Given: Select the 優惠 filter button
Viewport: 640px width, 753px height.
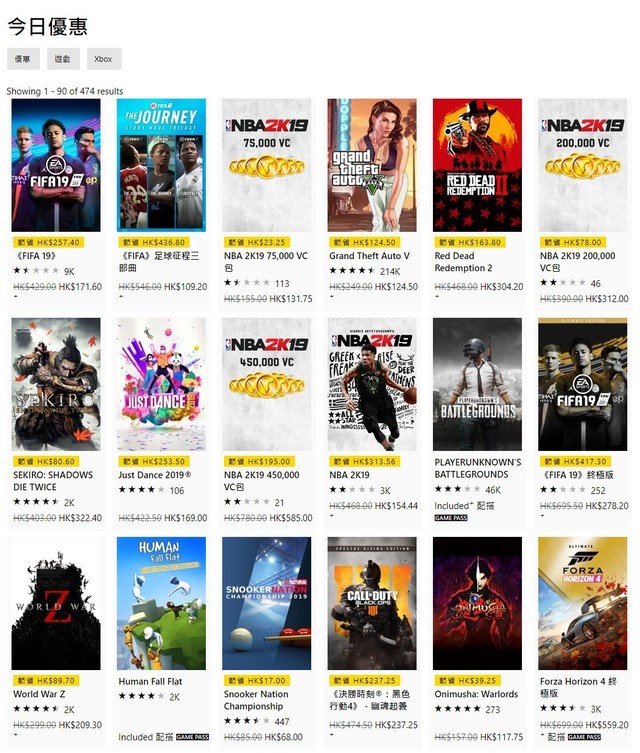Looking at the screenshot, I should (23, 59).
